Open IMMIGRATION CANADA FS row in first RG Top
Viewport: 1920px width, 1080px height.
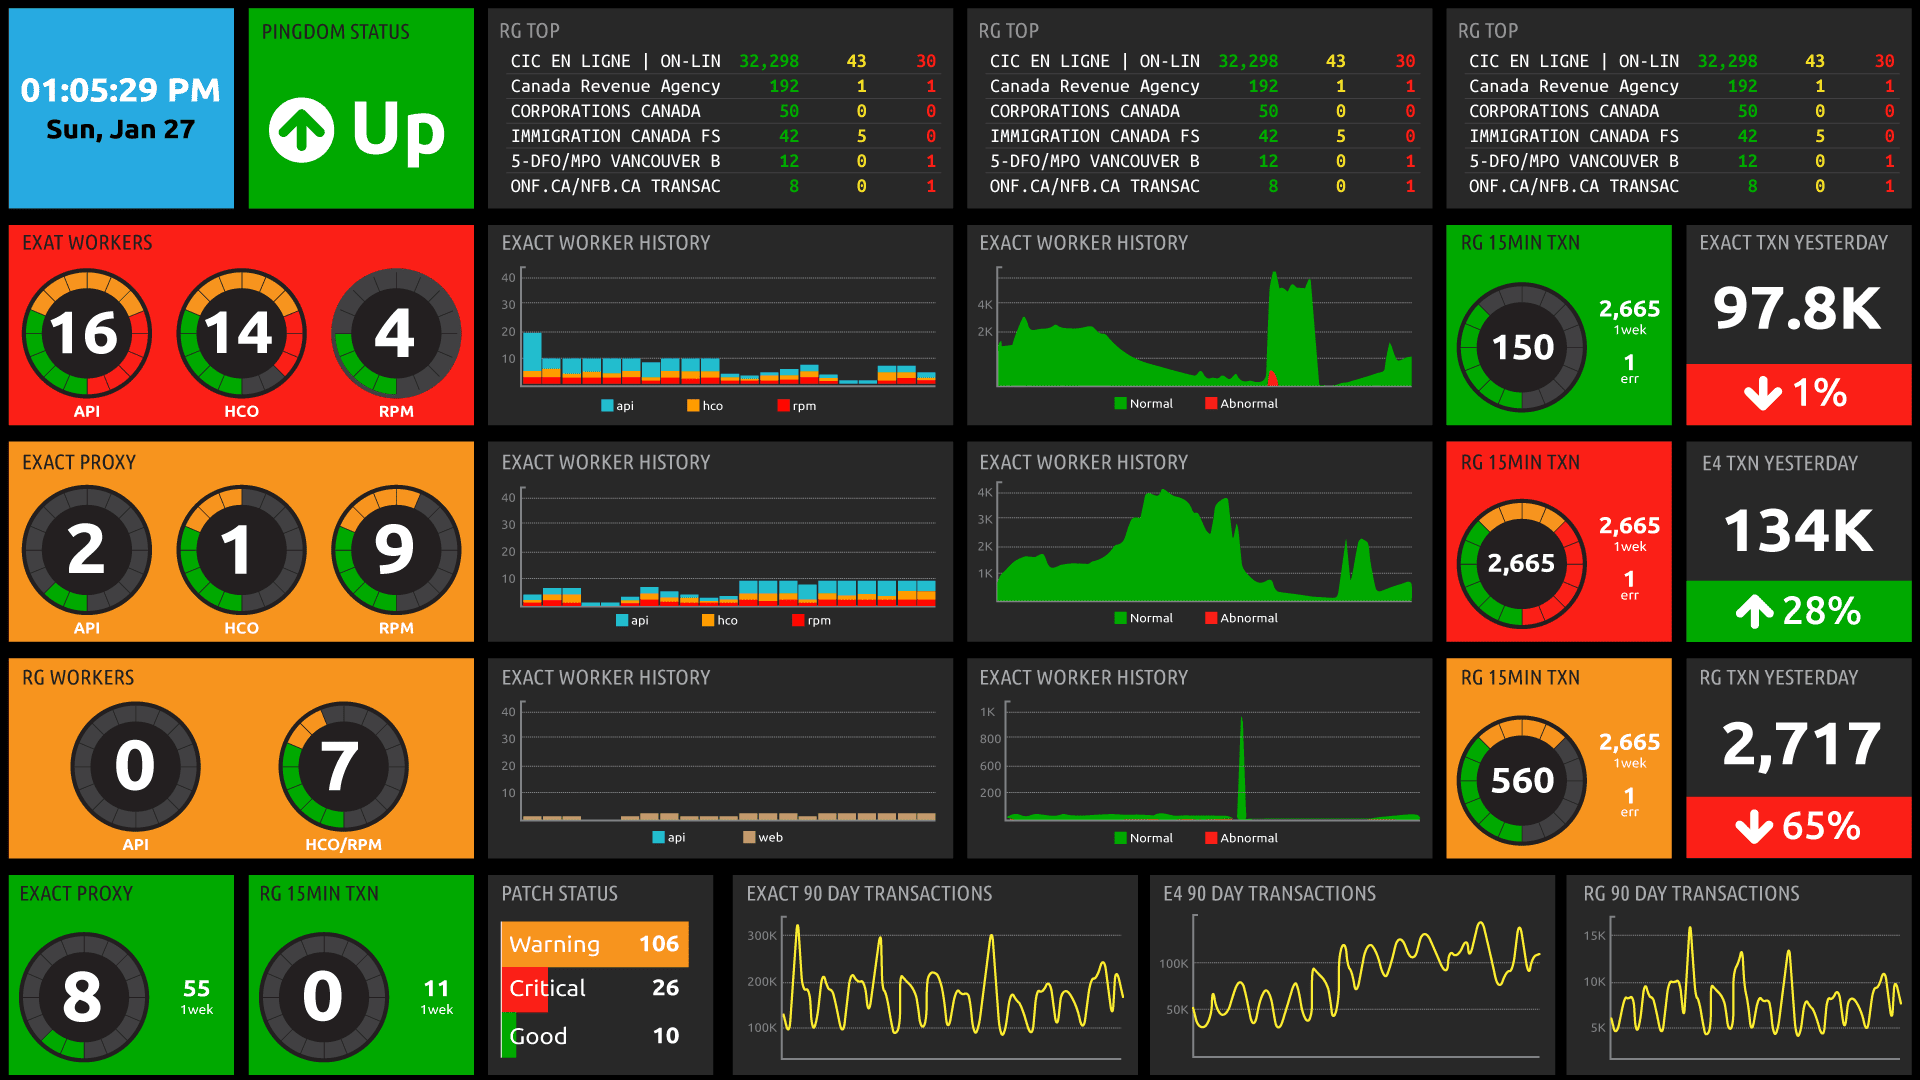[x=615, y=136]
